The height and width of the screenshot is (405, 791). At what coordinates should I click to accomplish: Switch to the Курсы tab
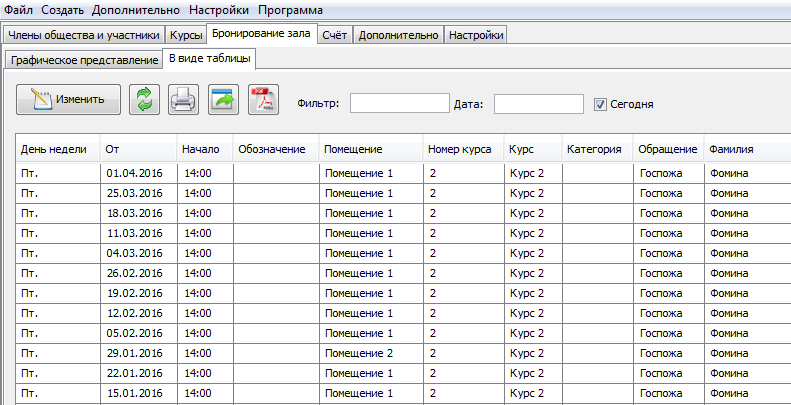(x=186, y=35)
